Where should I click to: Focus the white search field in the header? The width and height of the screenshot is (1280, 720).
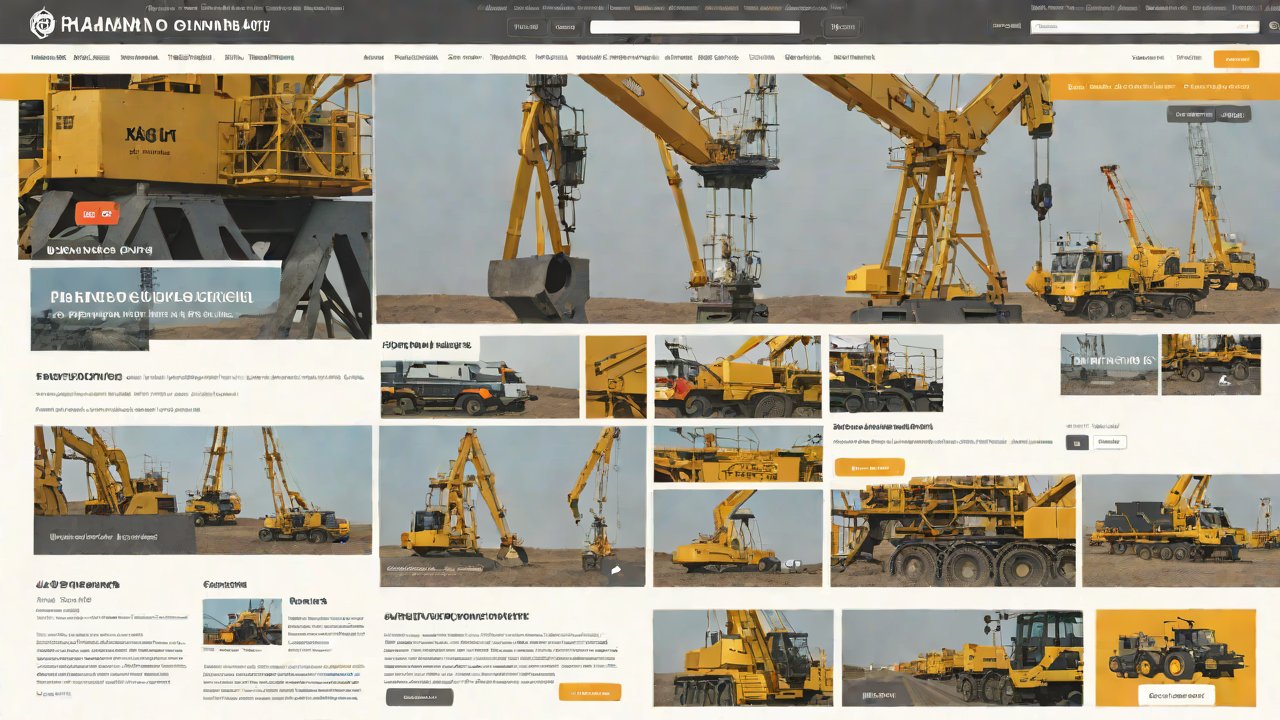coord(694,28)
